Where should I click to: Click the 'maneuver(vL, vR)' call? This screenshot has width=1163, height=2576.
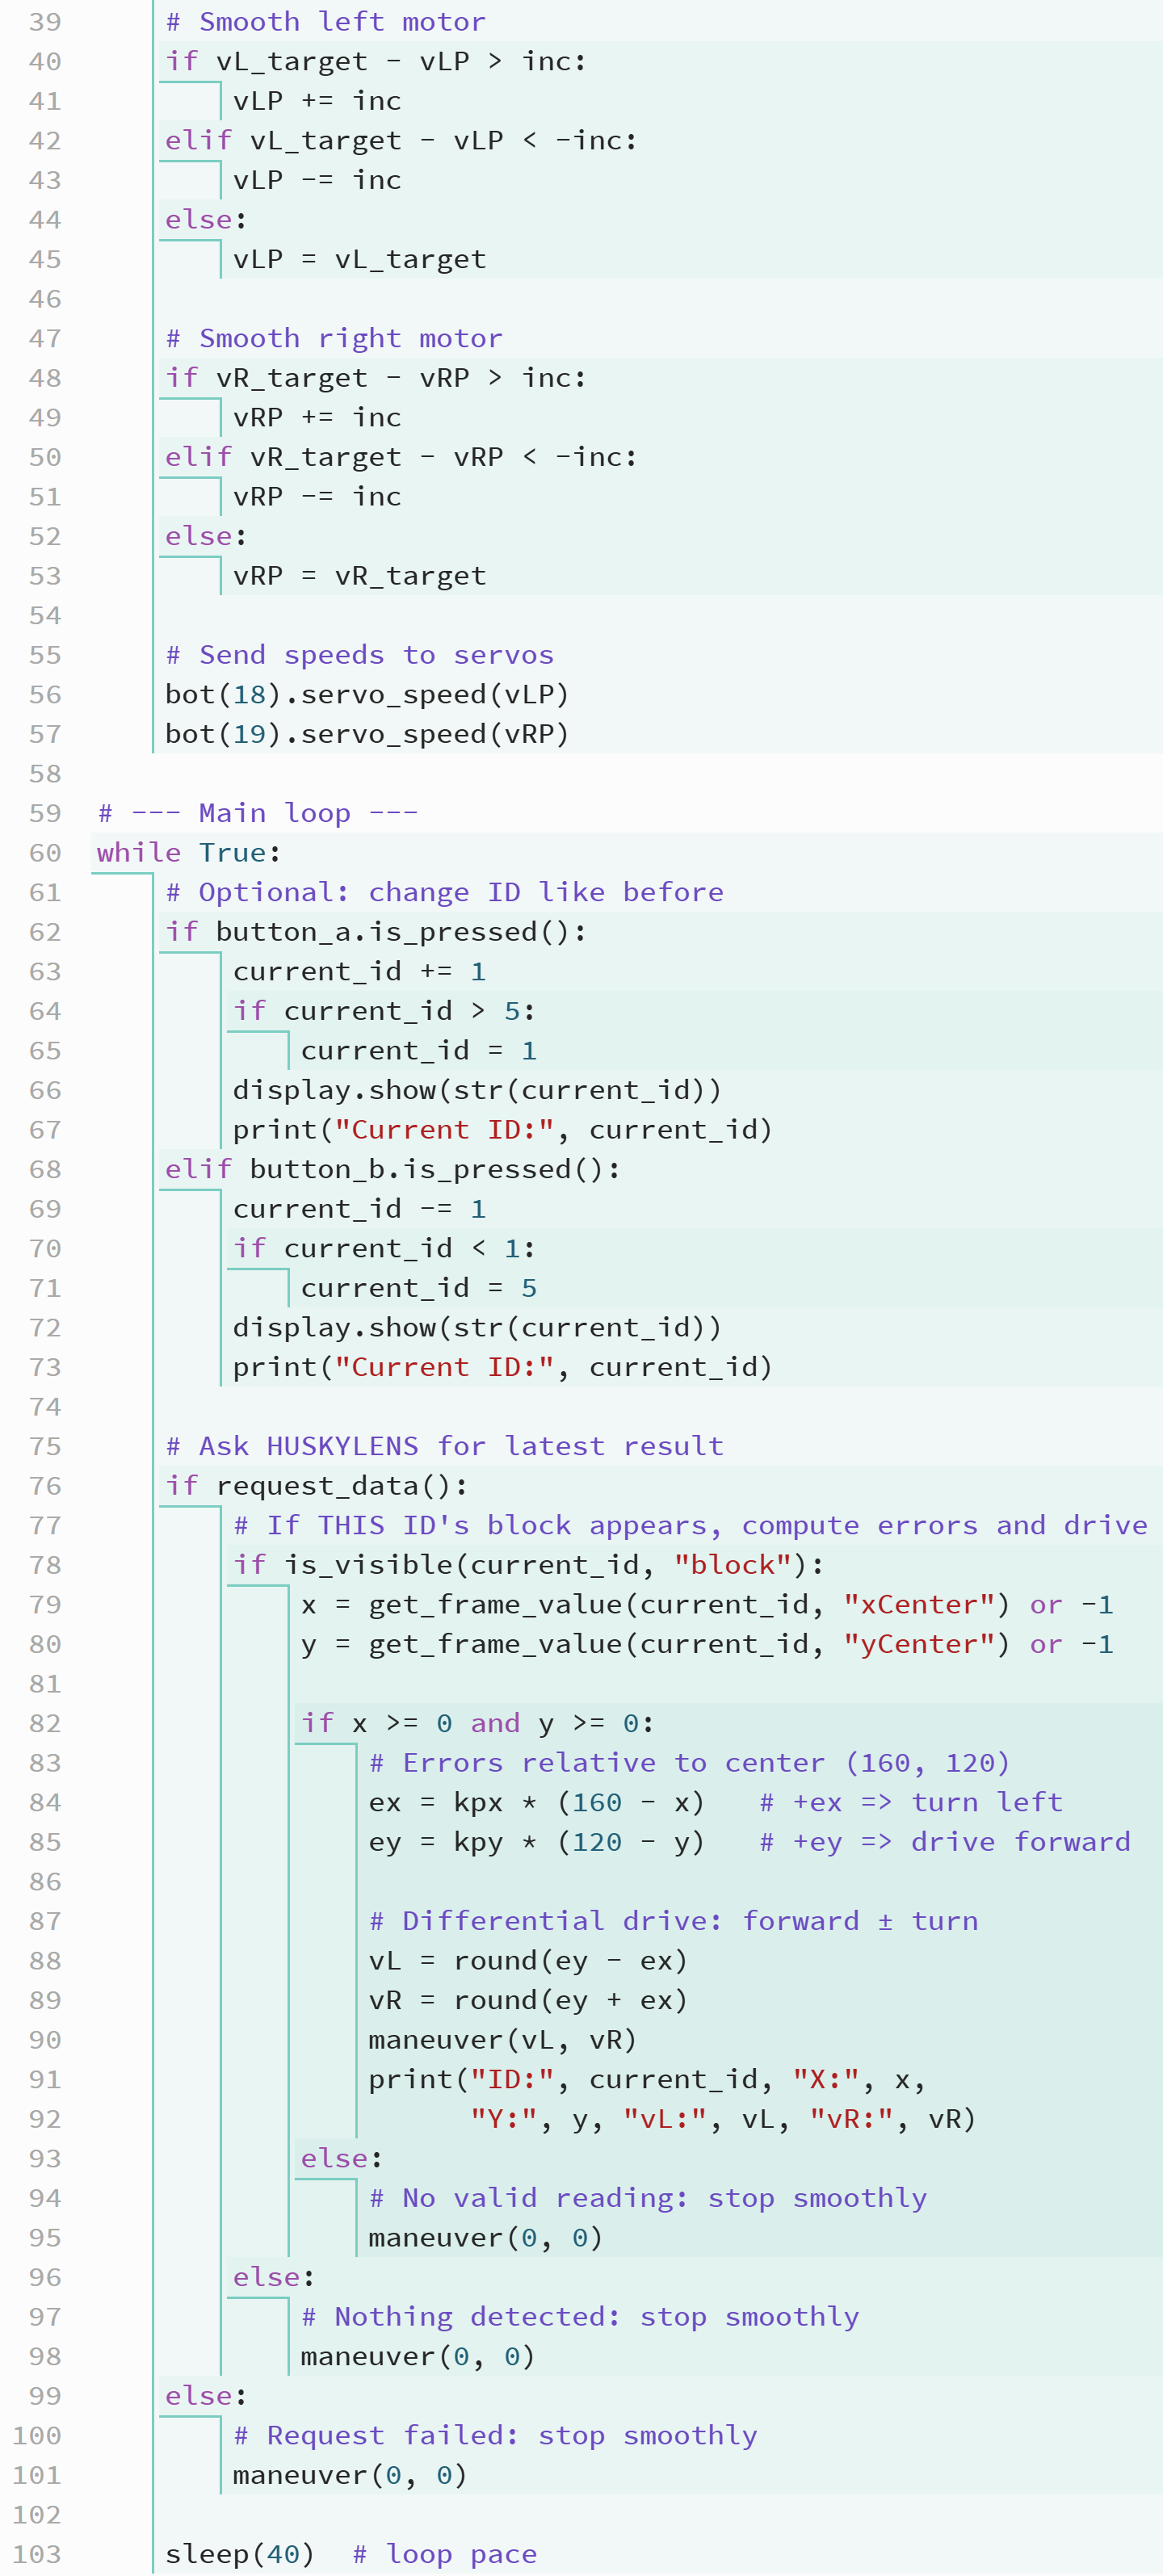tap(502, 2040)
